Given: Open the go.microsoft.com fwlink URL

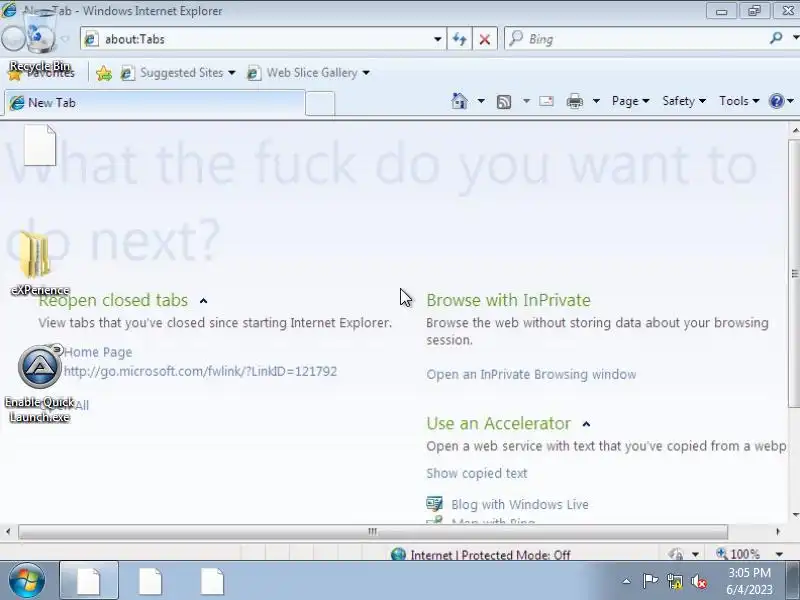Looking at the screenshot, I should [x=201, y=371].
